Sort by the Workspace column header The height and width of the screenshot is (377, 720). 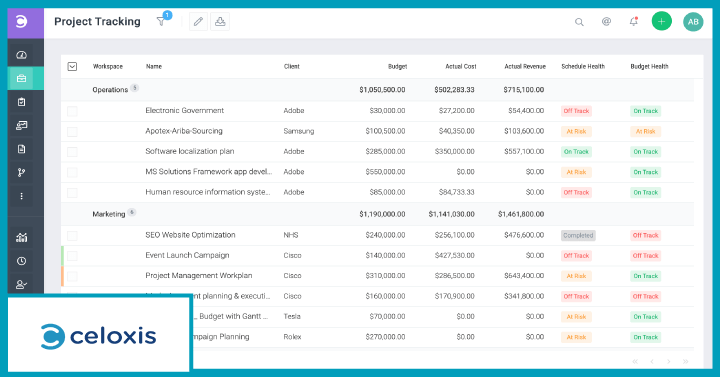pyautogui.click(x=107, y=67)
